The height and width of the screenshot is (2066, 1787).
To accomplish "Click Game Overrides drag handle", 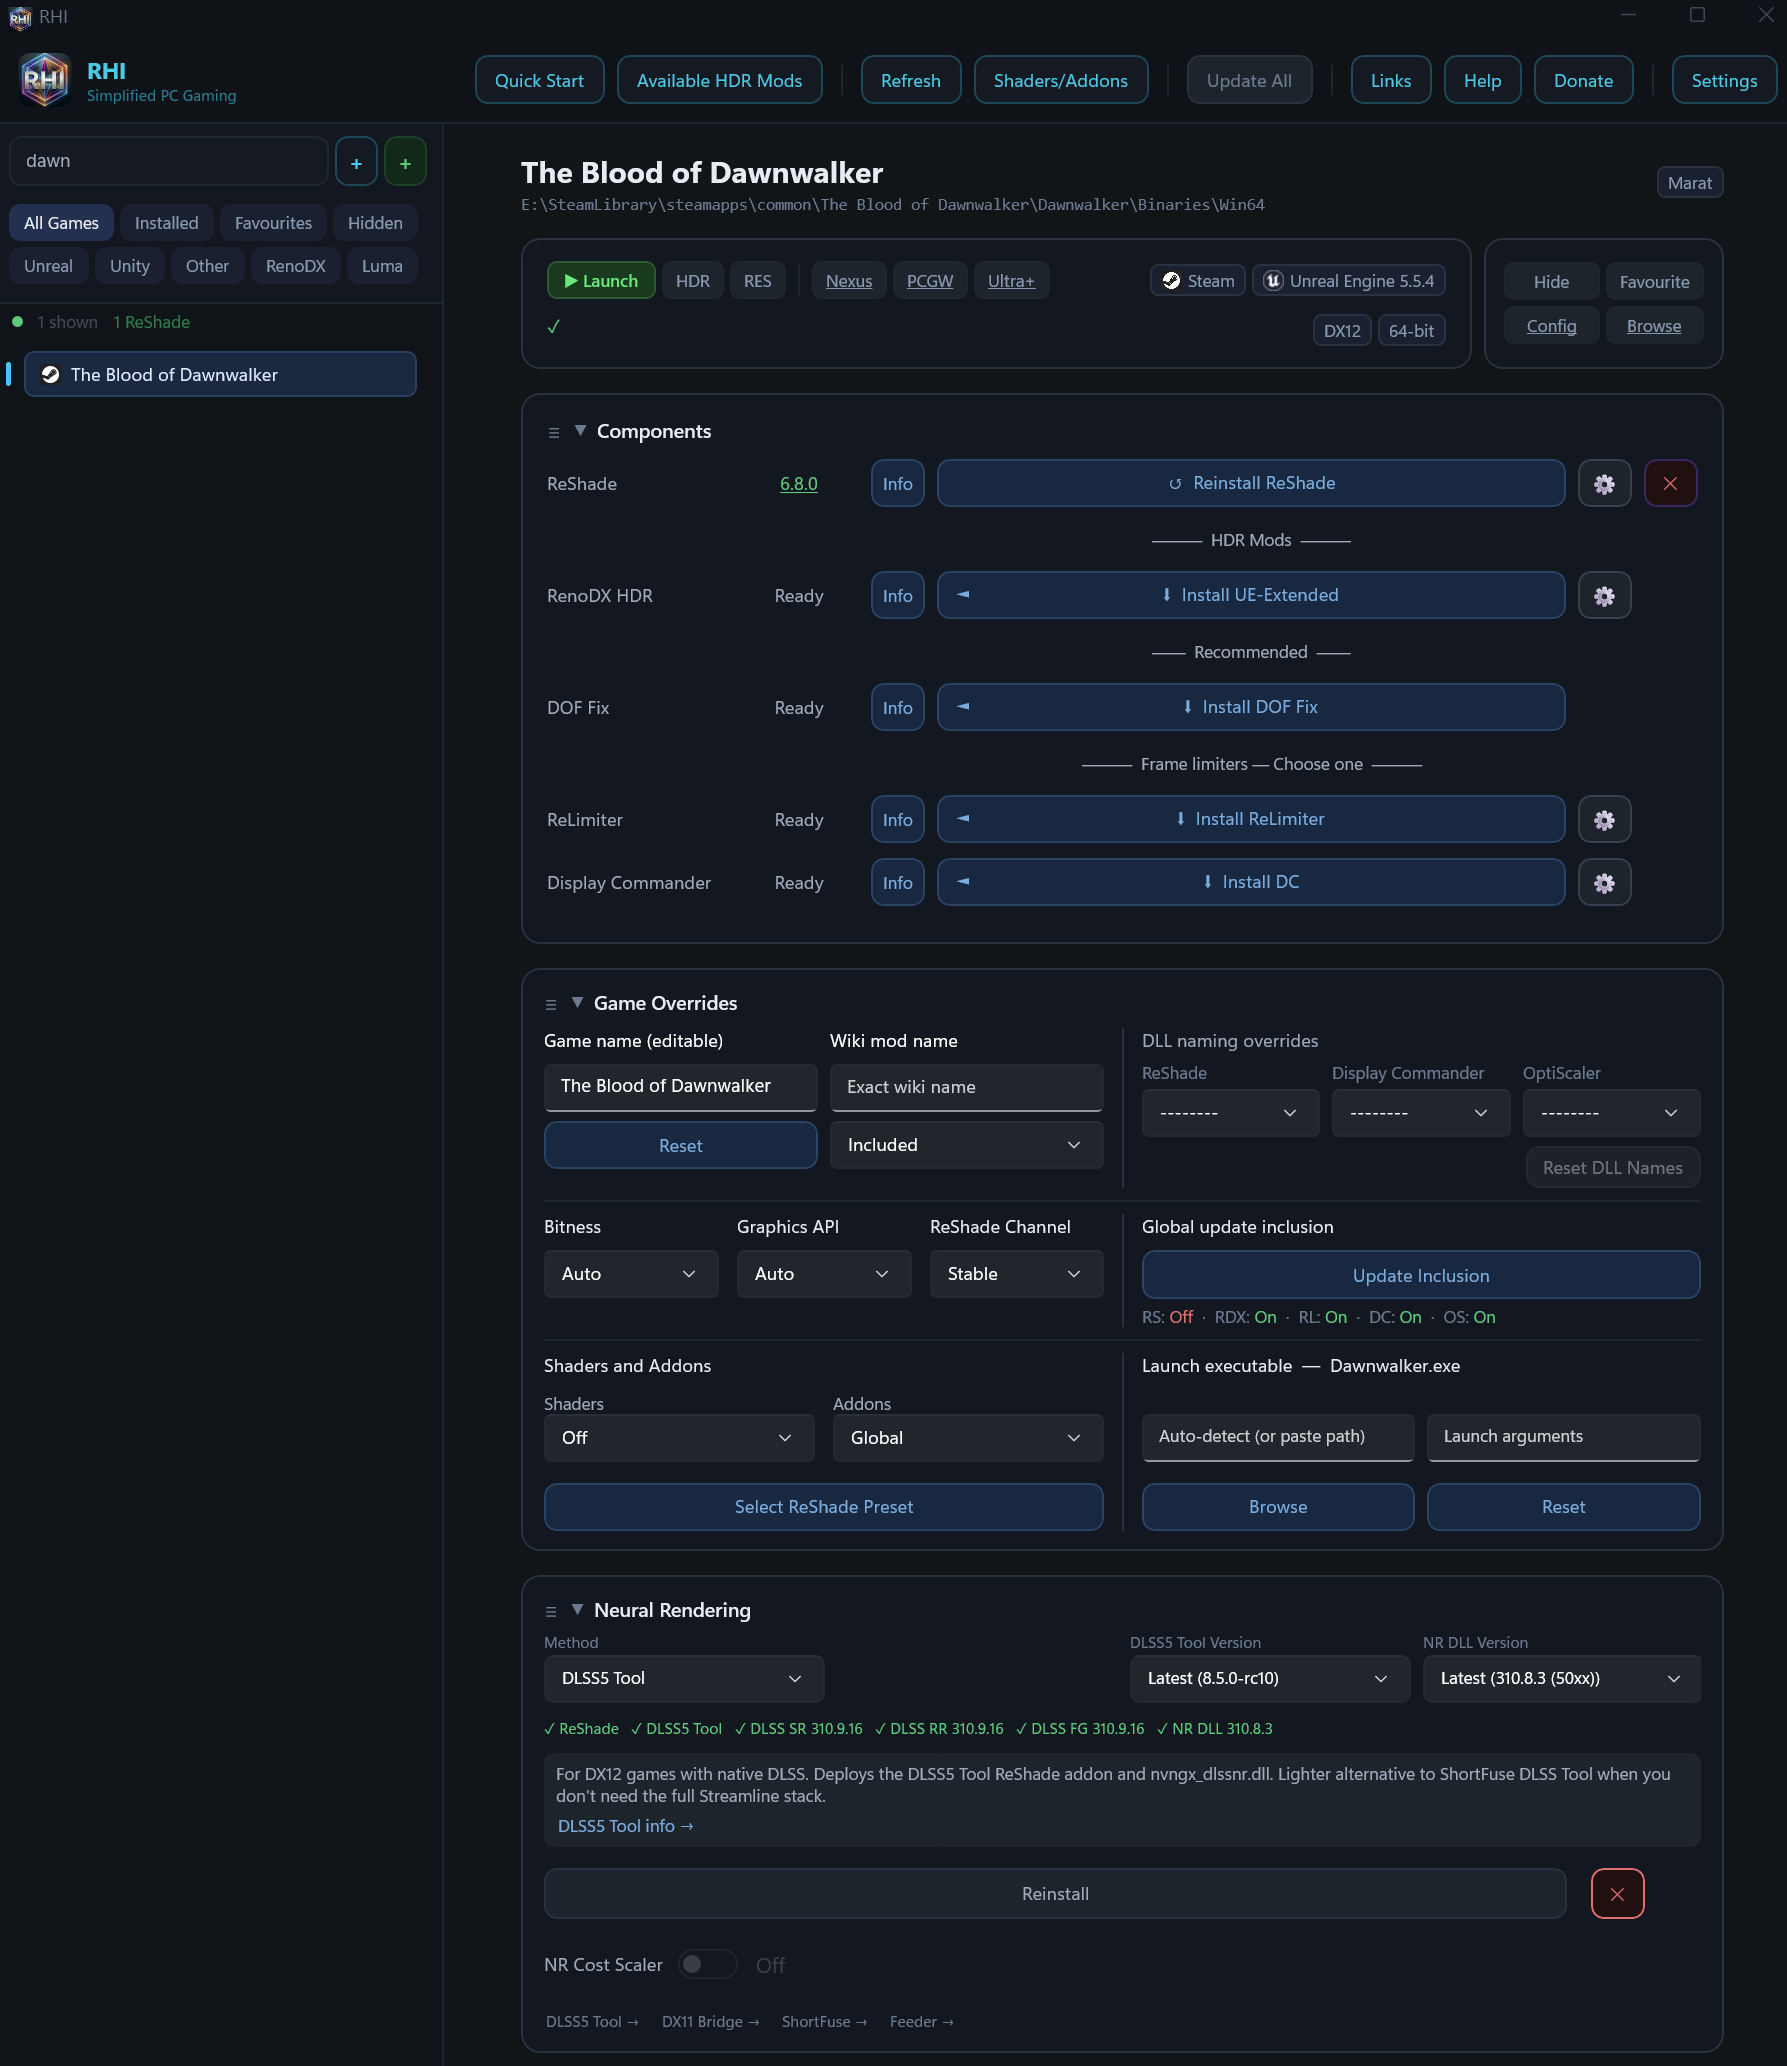I will (551, 1004).
